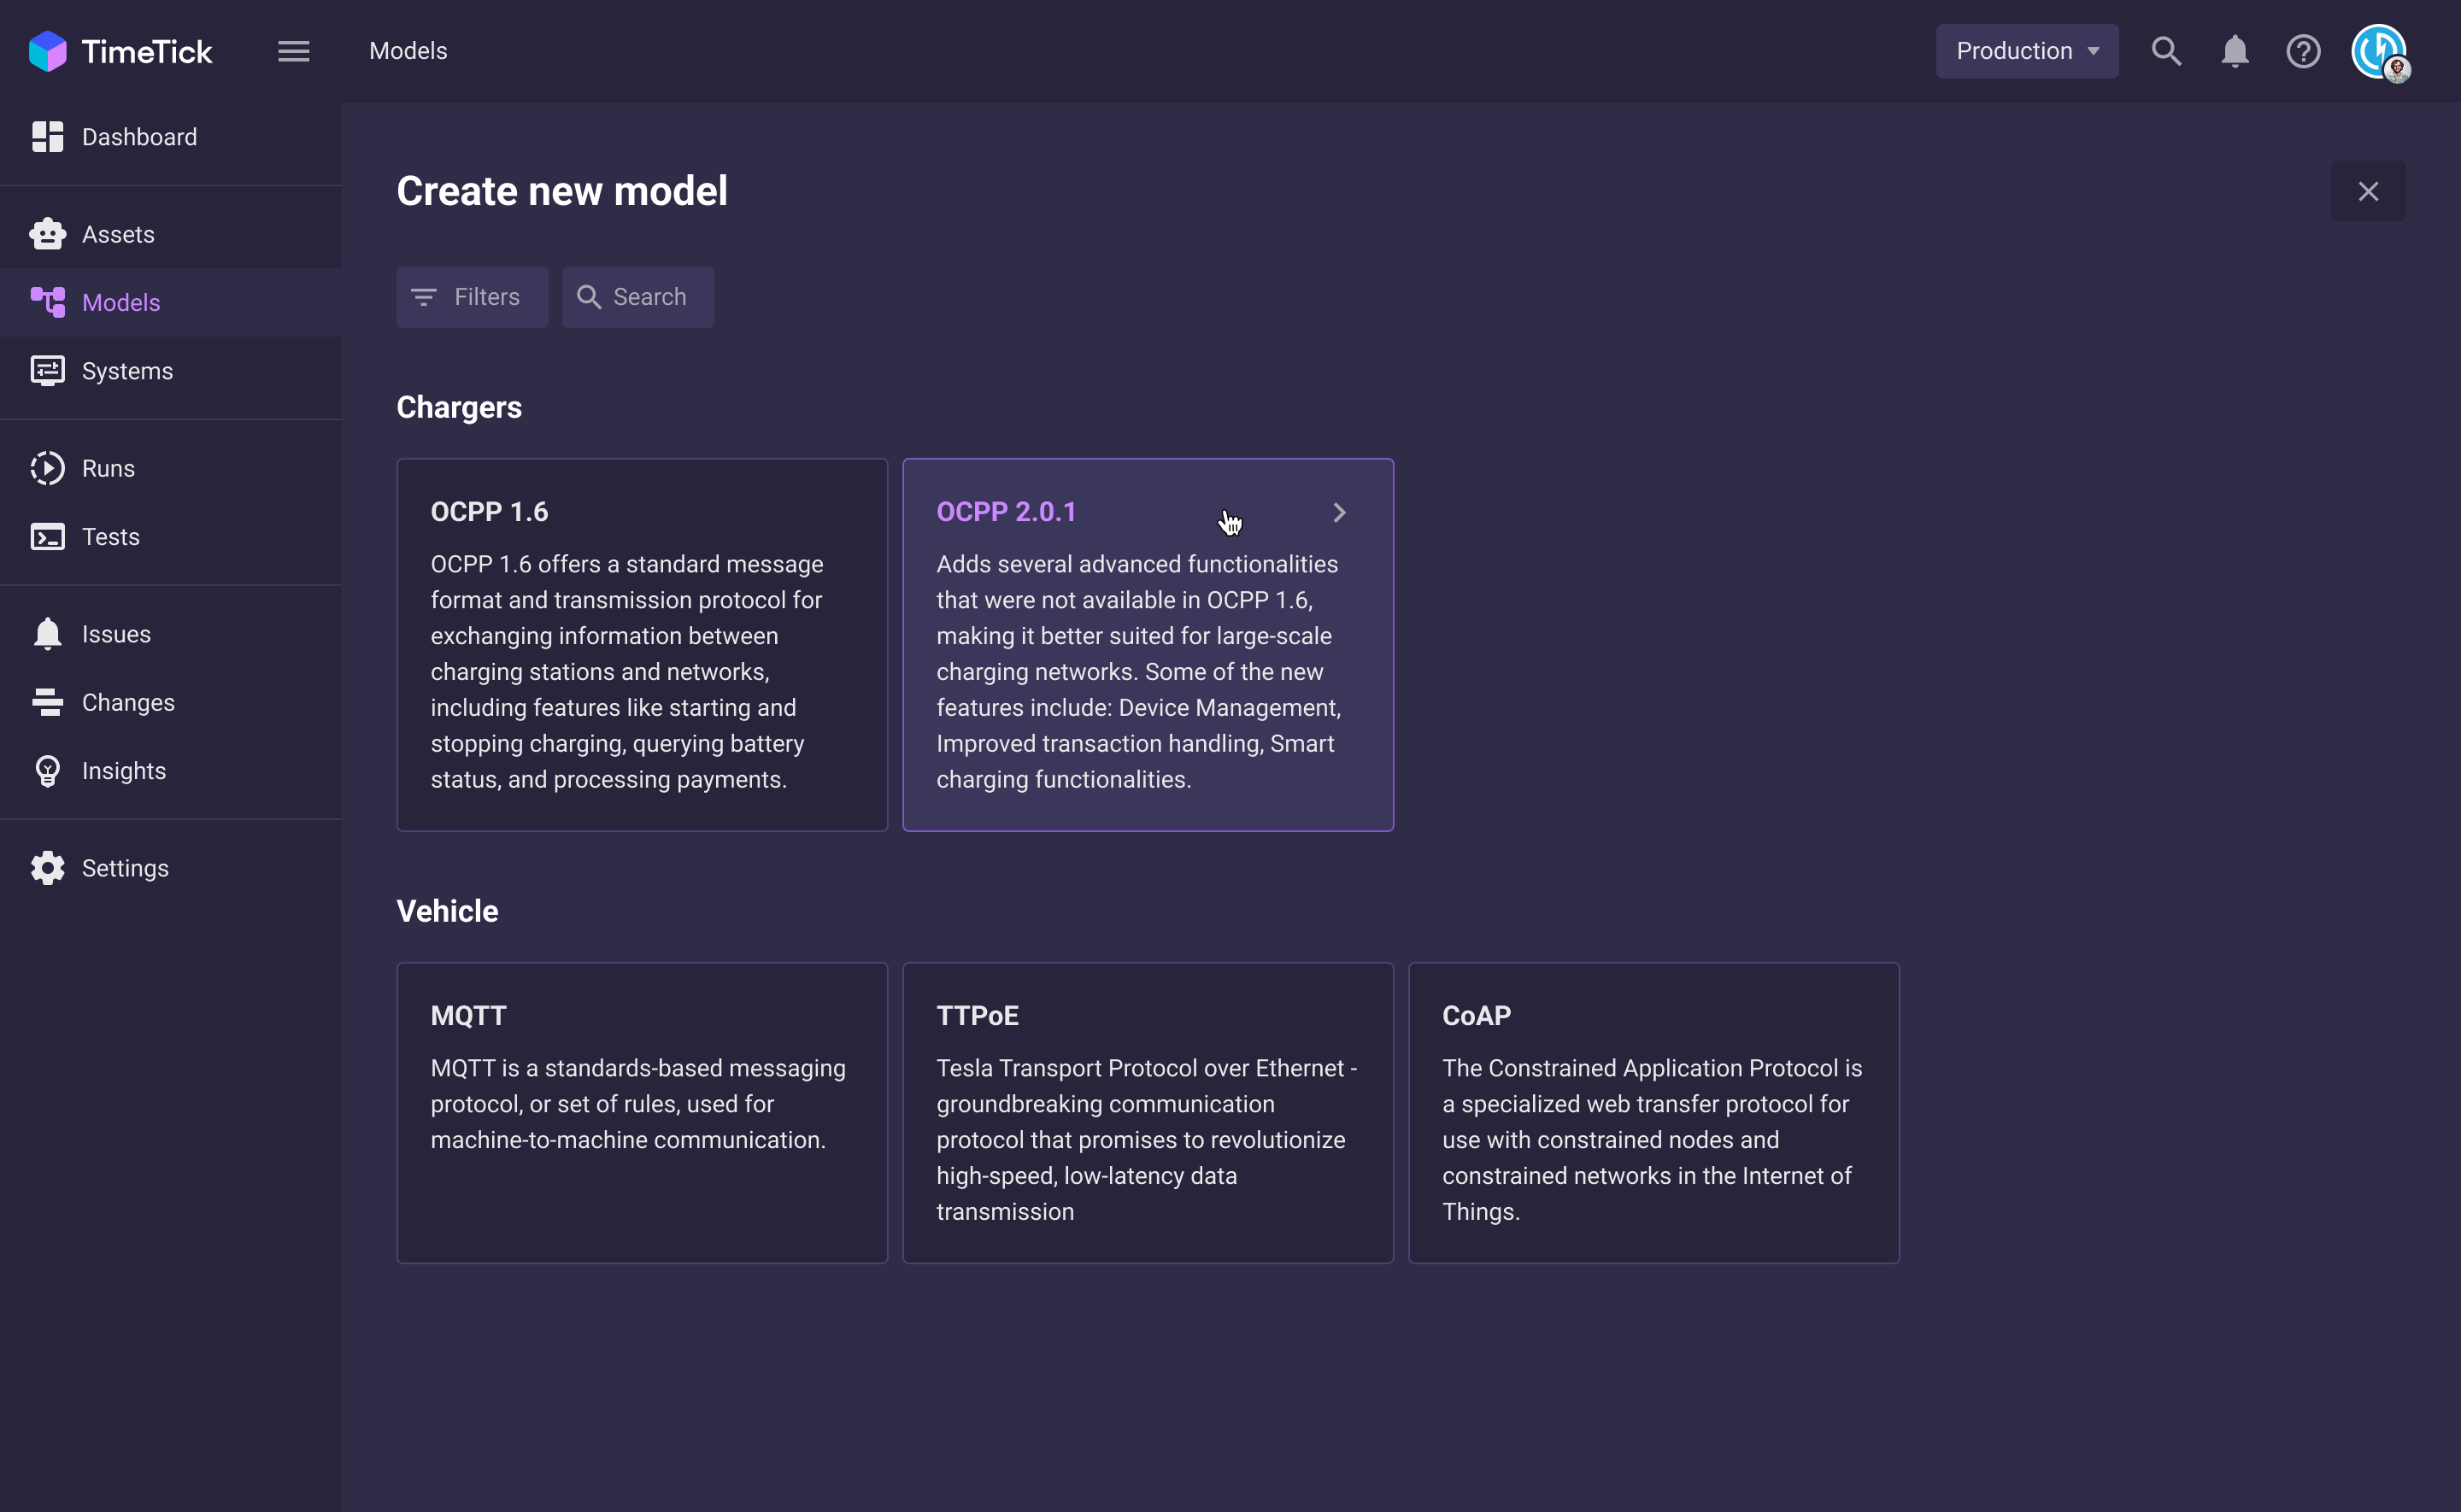Open notifications bell in header
Image resolution: width=2461 pixels, height=1512 pixels.
[2234, 51]
